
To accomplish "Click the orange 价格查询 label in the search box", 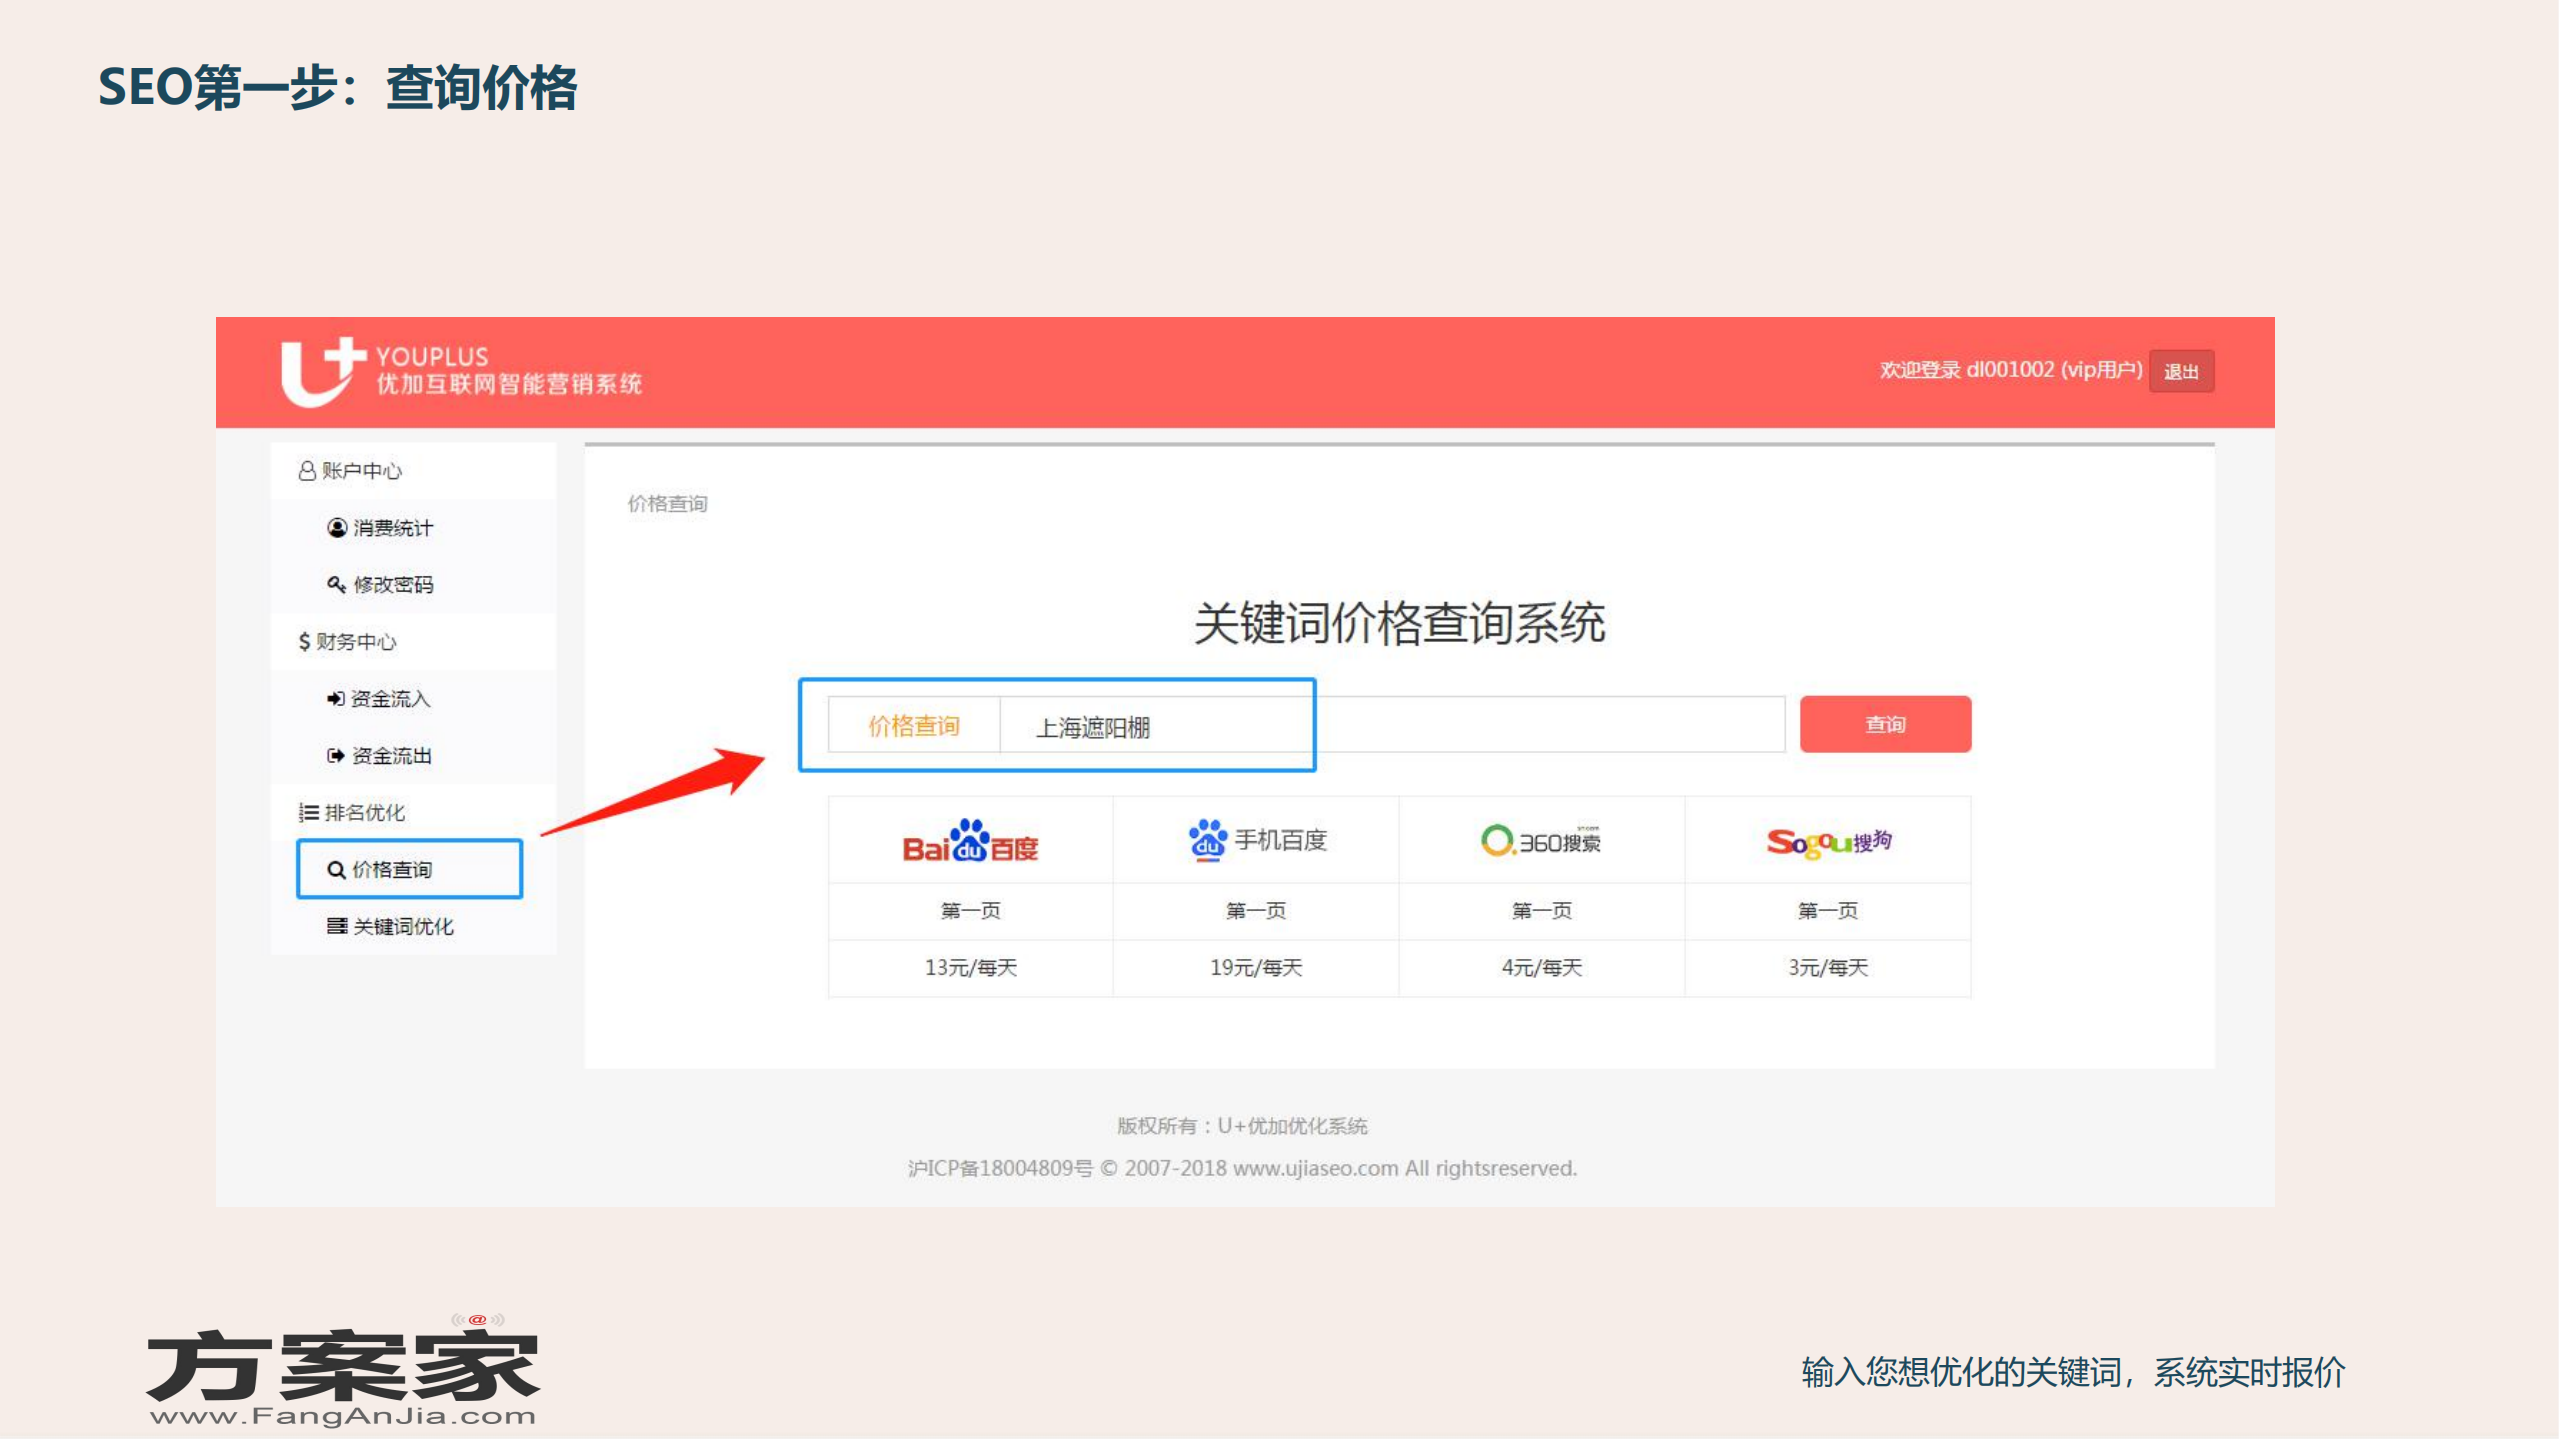I will tap(914, 725).
